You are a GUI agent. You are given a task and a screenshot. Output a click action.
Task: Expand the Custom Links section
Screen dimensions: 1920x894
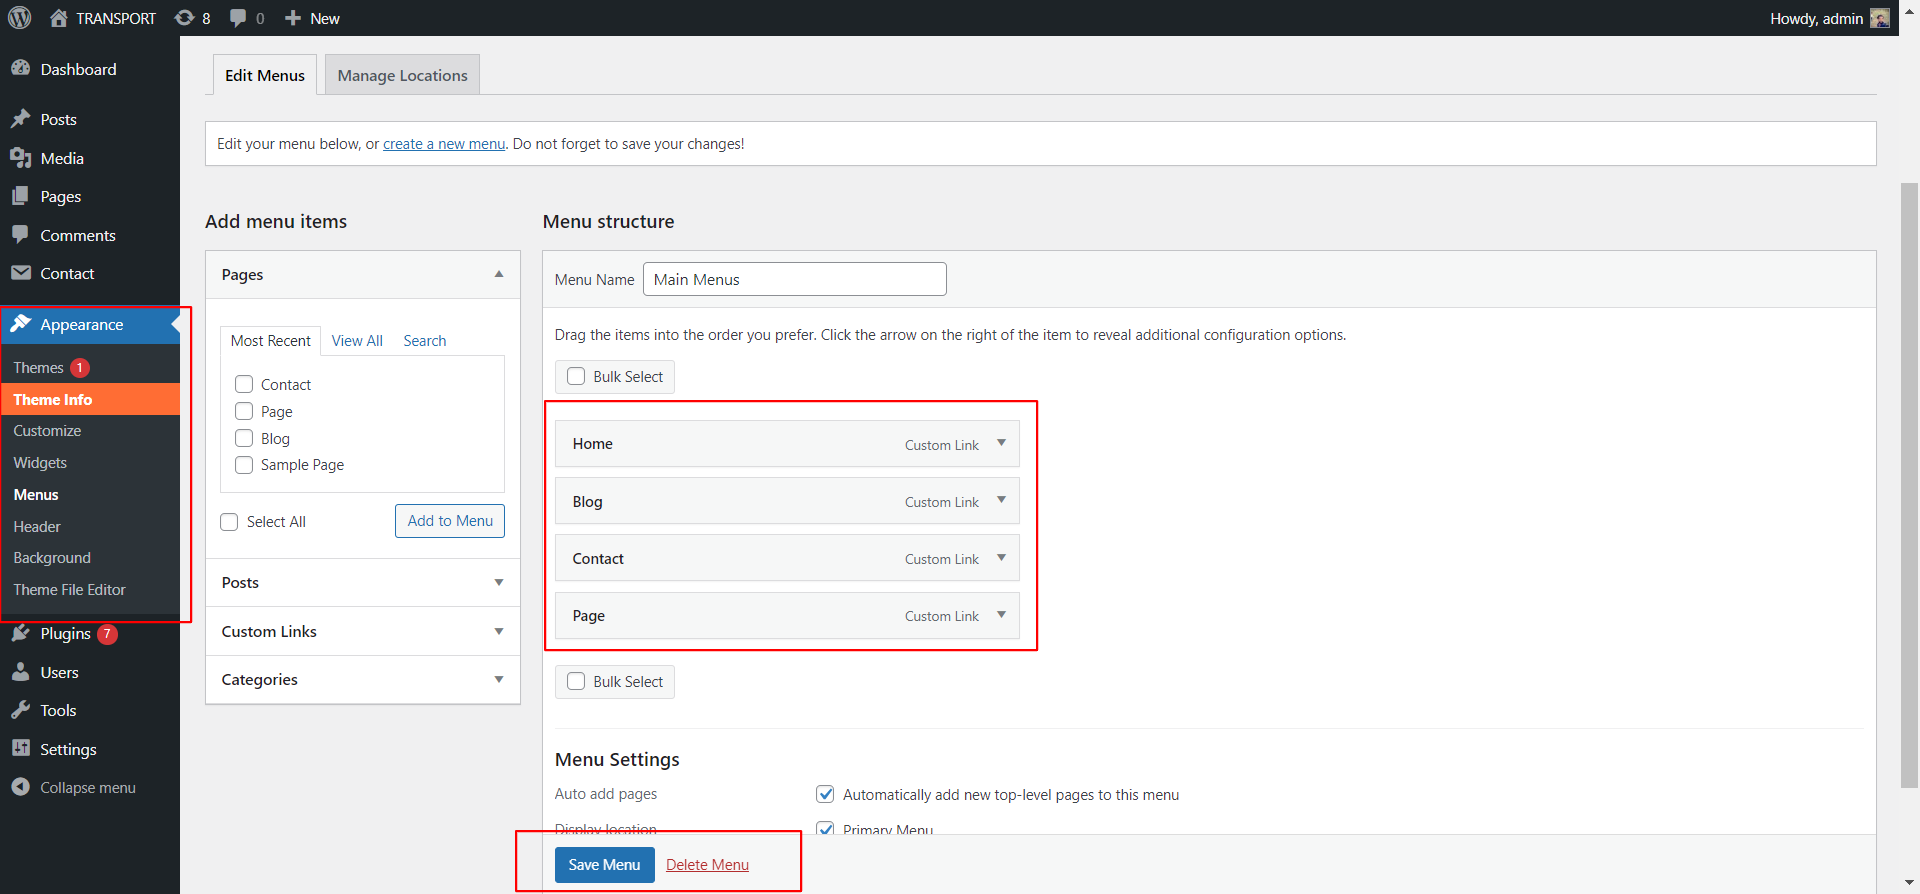pos(498,632)
